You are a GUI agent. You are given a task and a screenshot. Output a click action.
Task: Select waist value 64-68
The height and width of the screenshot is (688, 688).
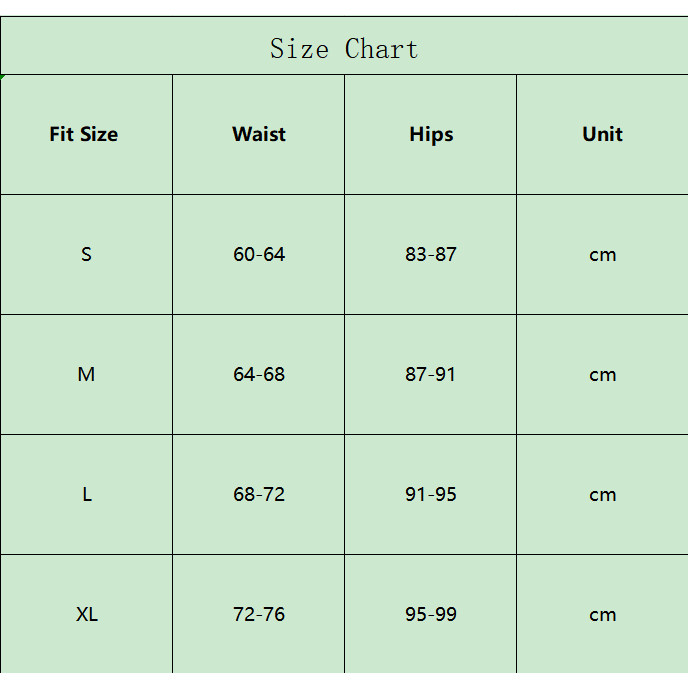click(259, 374)
